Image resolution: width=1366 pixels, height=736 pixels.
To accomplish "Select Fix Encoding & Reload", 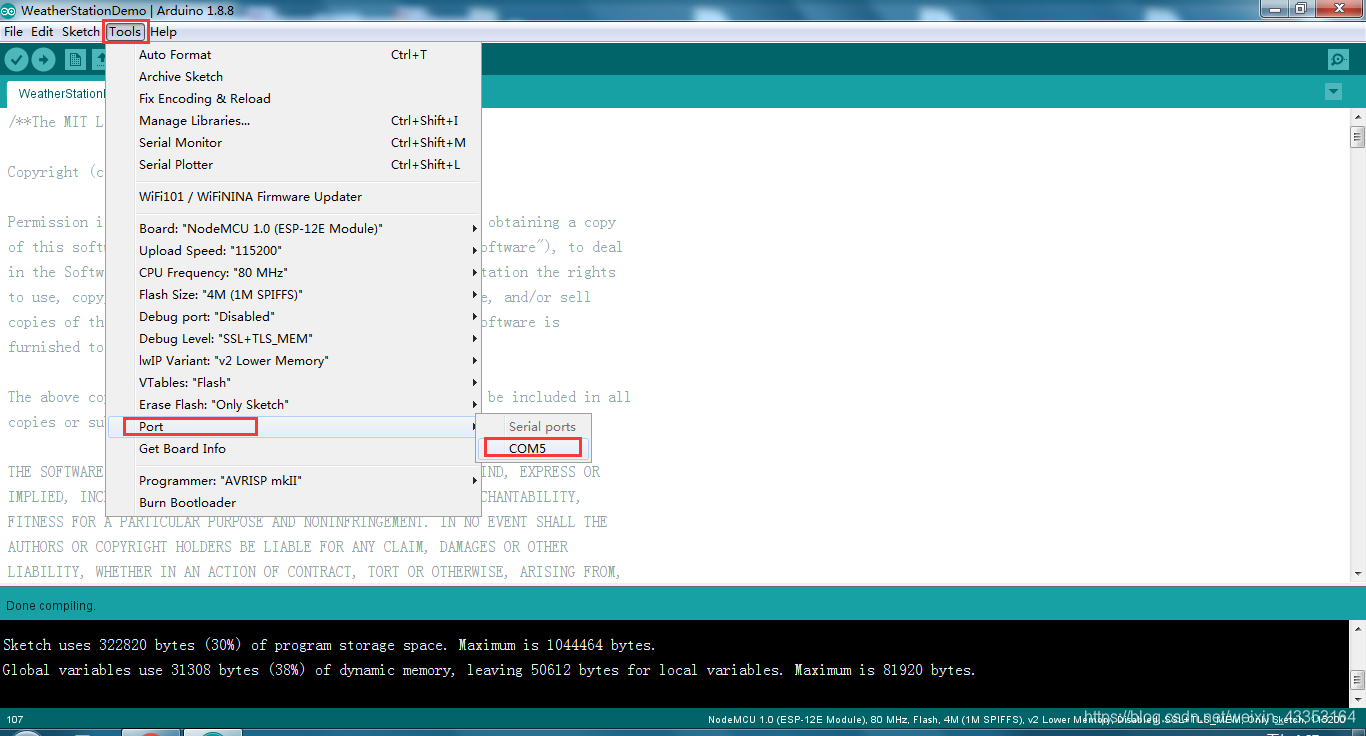I will pyautogui.click(x=294, y=99).
